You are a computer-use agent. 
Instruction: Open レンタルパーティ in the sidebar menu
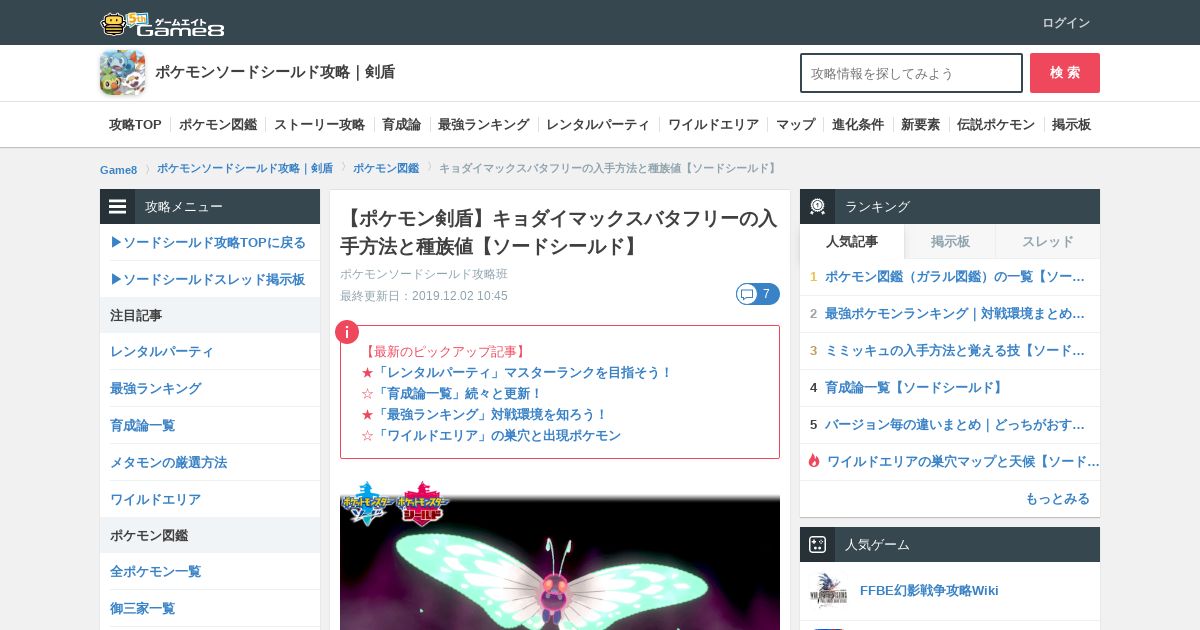pos(162,352)
